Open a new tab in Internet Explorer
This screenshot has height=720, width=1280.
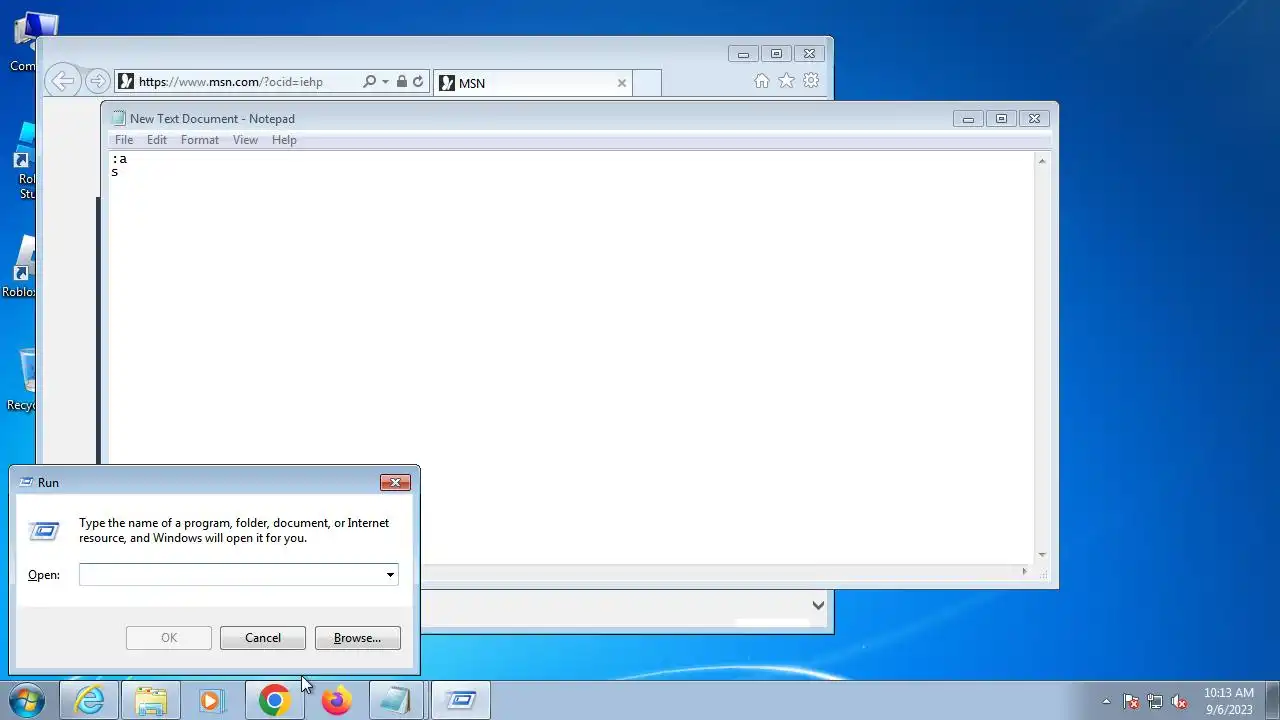[x=647, y=83]
